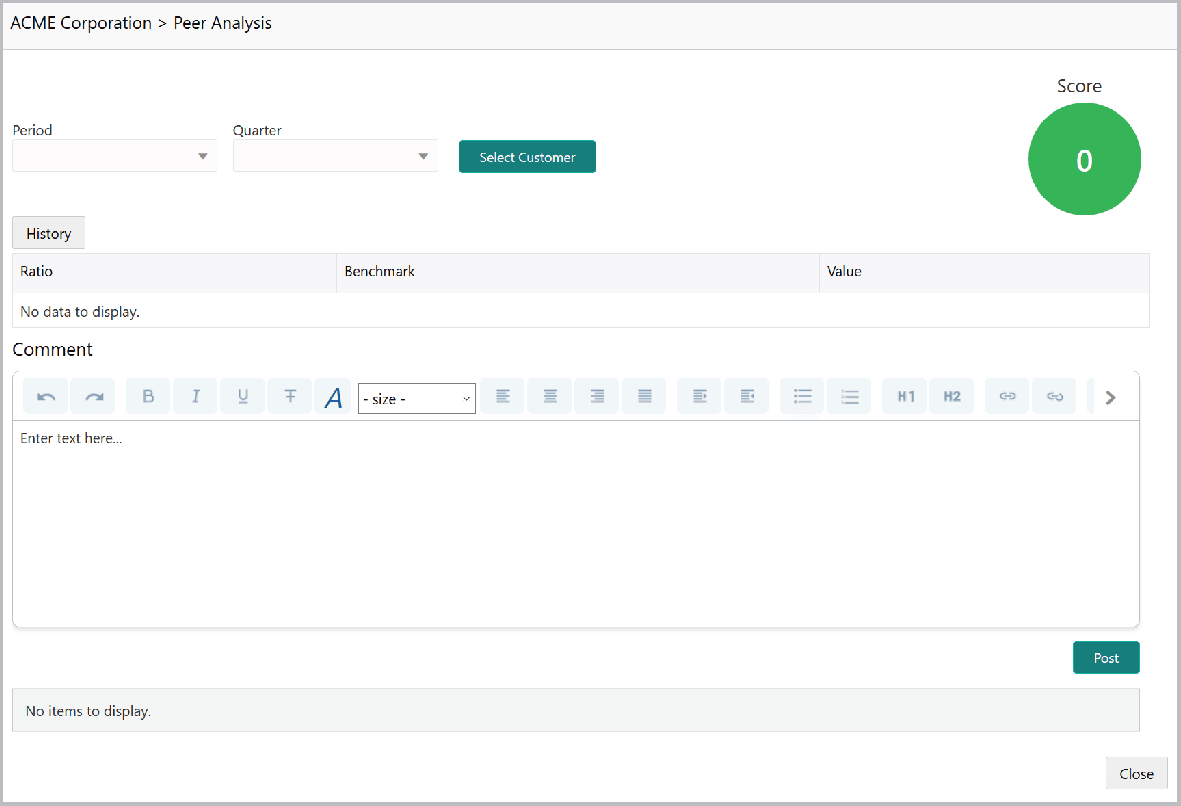This screenshot has height=806, width=1181.
Task: Open the font color 'A' tool
Action: tap(333, 397)
